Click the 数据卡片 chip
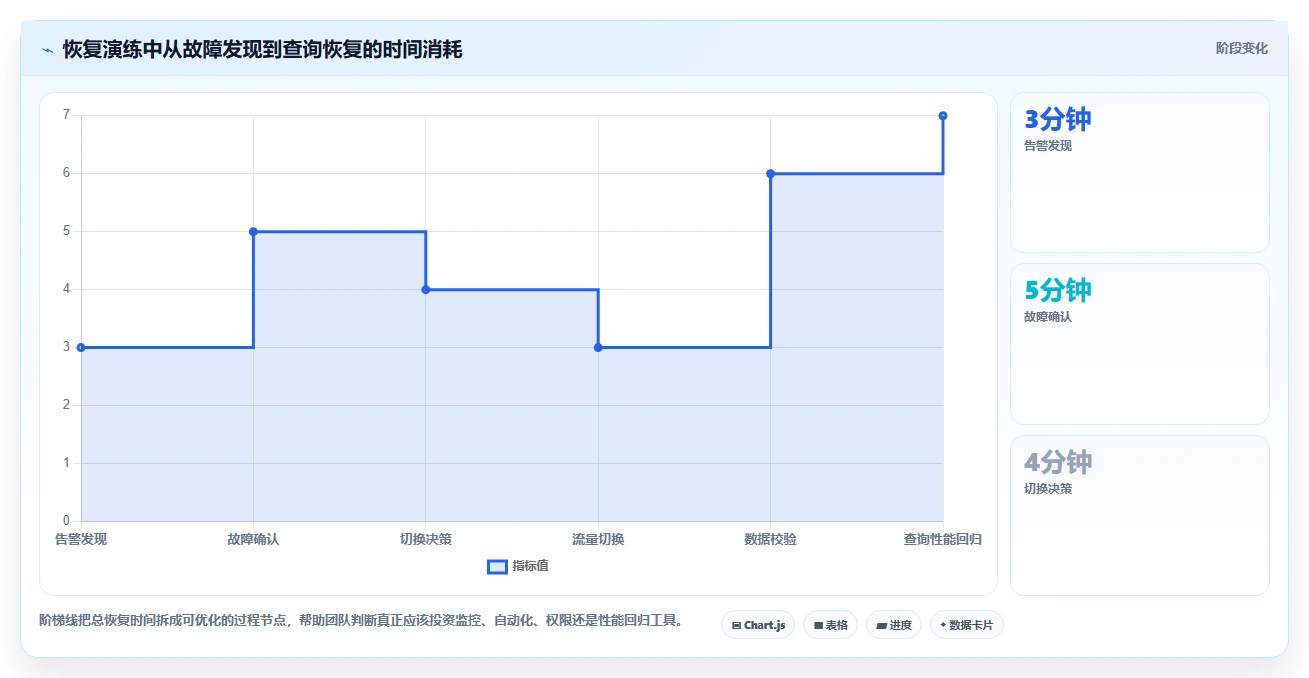 pos(967,625)
